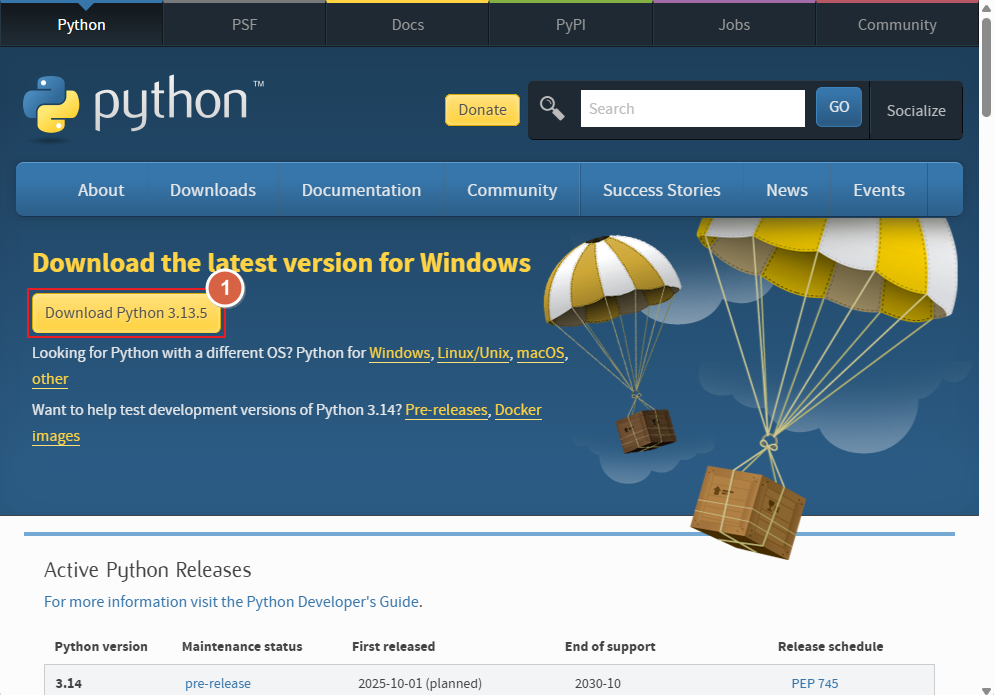Click the '2025-10-01 (planned)' cell

420,683
